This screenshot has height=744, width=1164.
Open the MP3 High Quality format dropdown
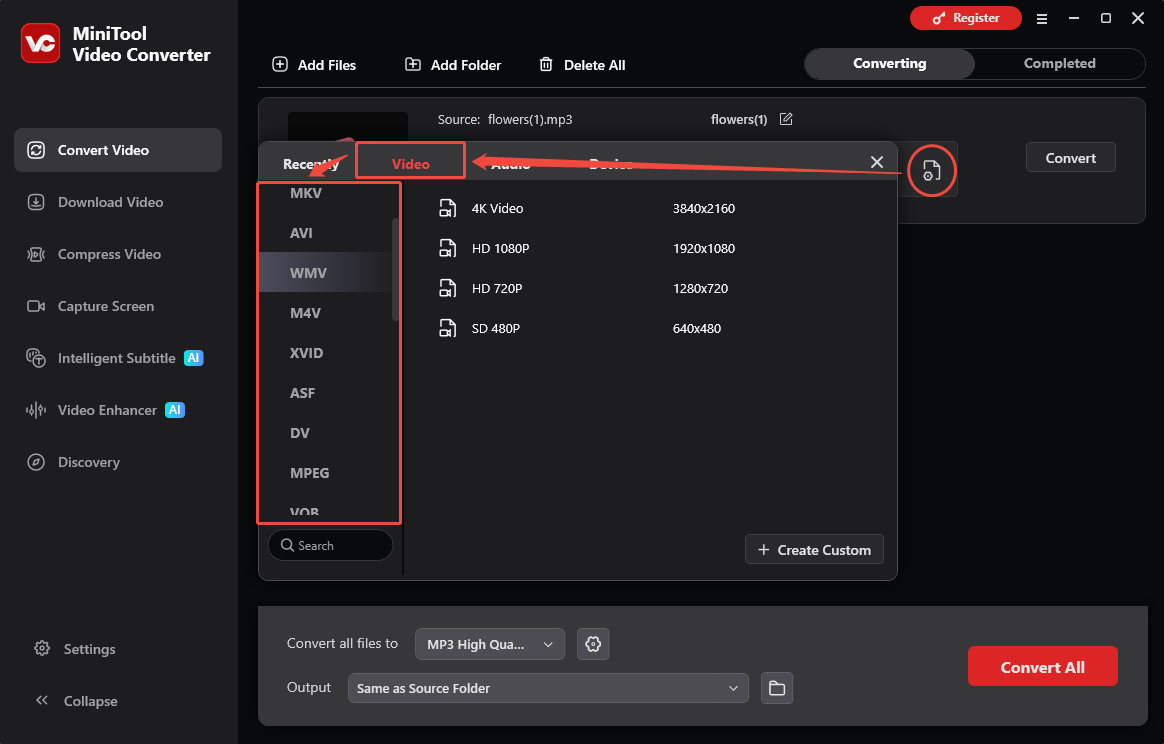[490, 645]
